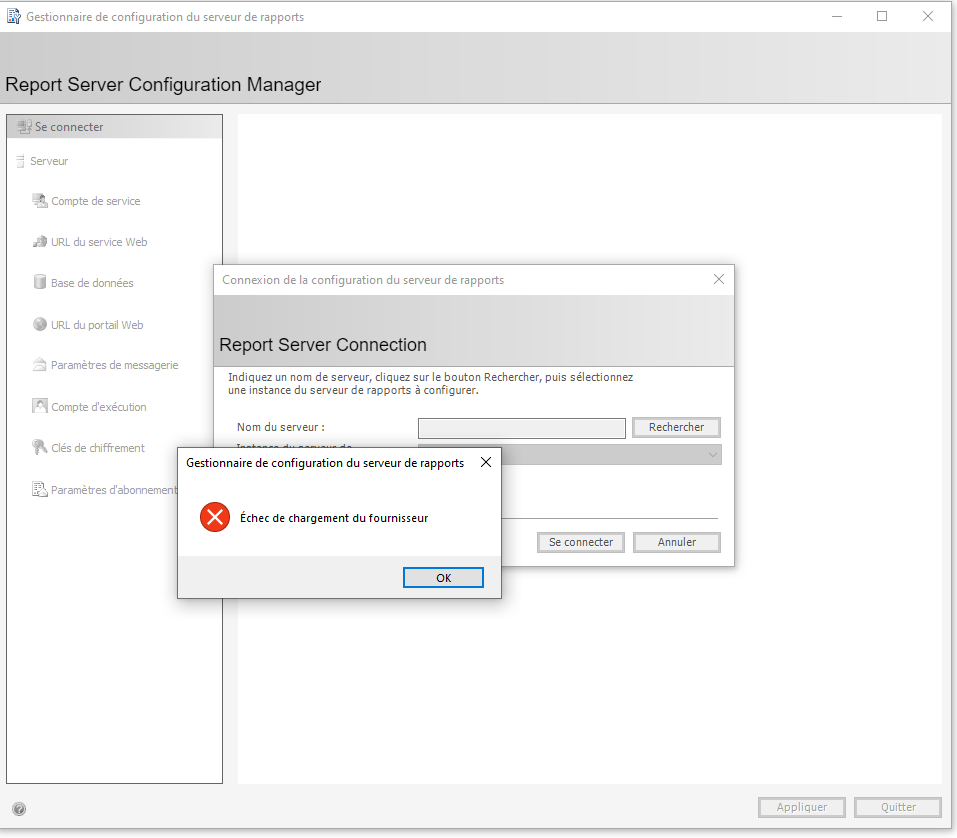This screenshot has height=838, width=957.
Task: Open Compte de service page
Action: [96, 201]
